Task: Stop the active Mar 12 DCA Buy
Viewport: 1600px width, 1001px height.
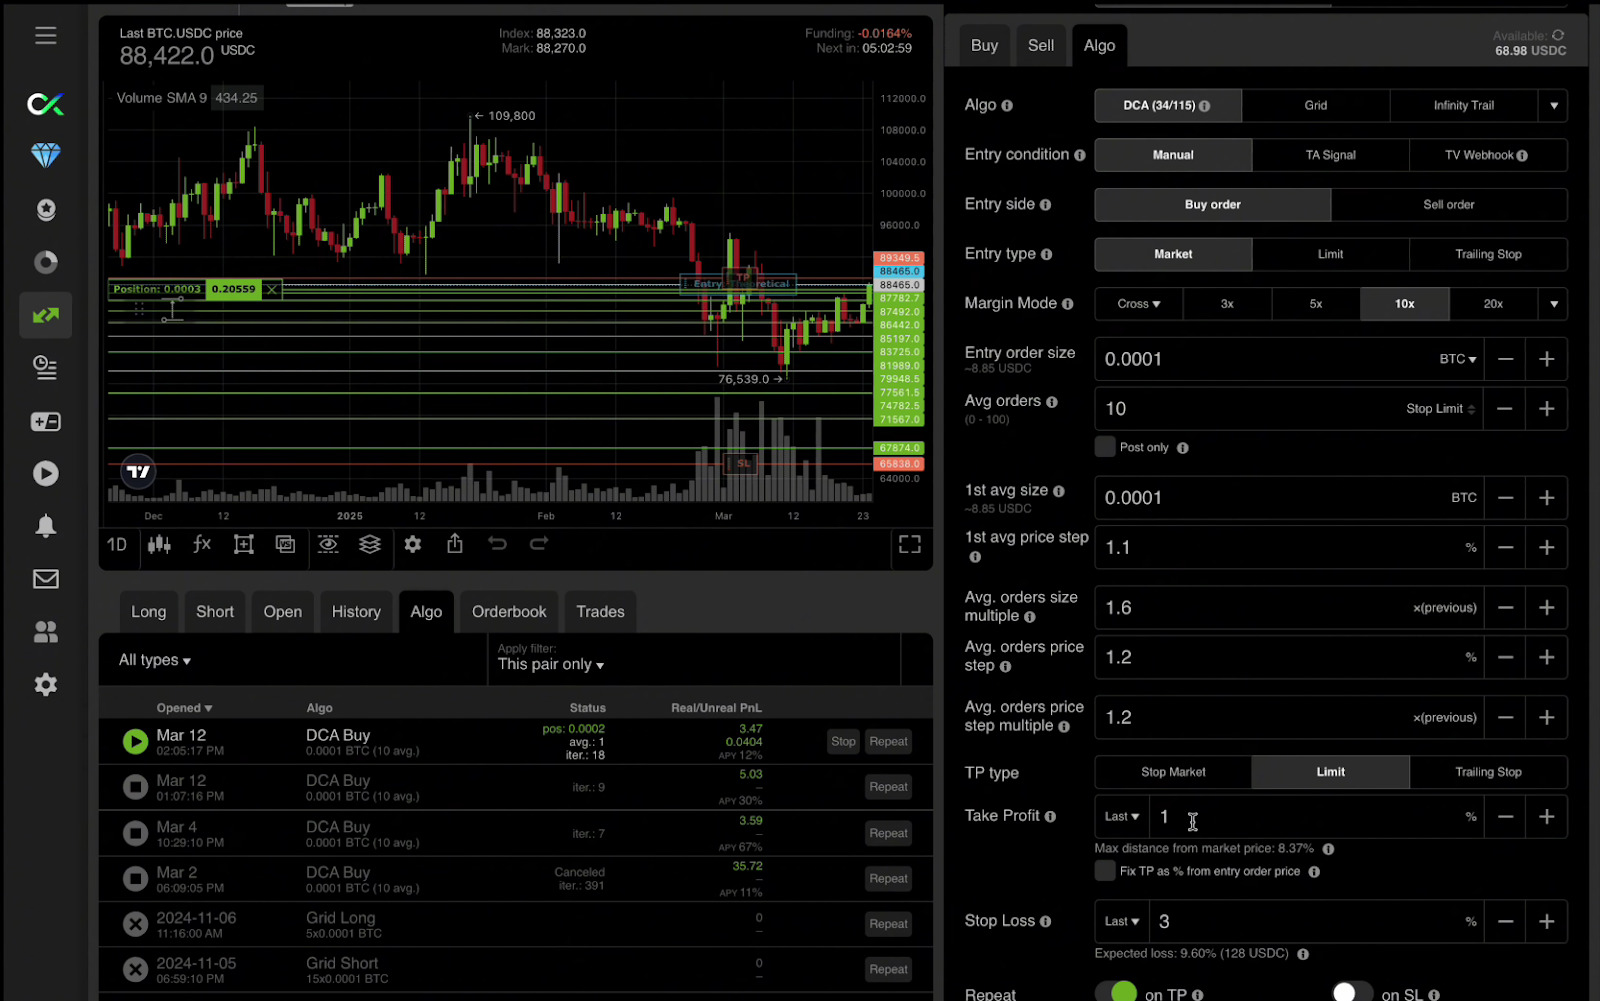Action: point(843,742)
